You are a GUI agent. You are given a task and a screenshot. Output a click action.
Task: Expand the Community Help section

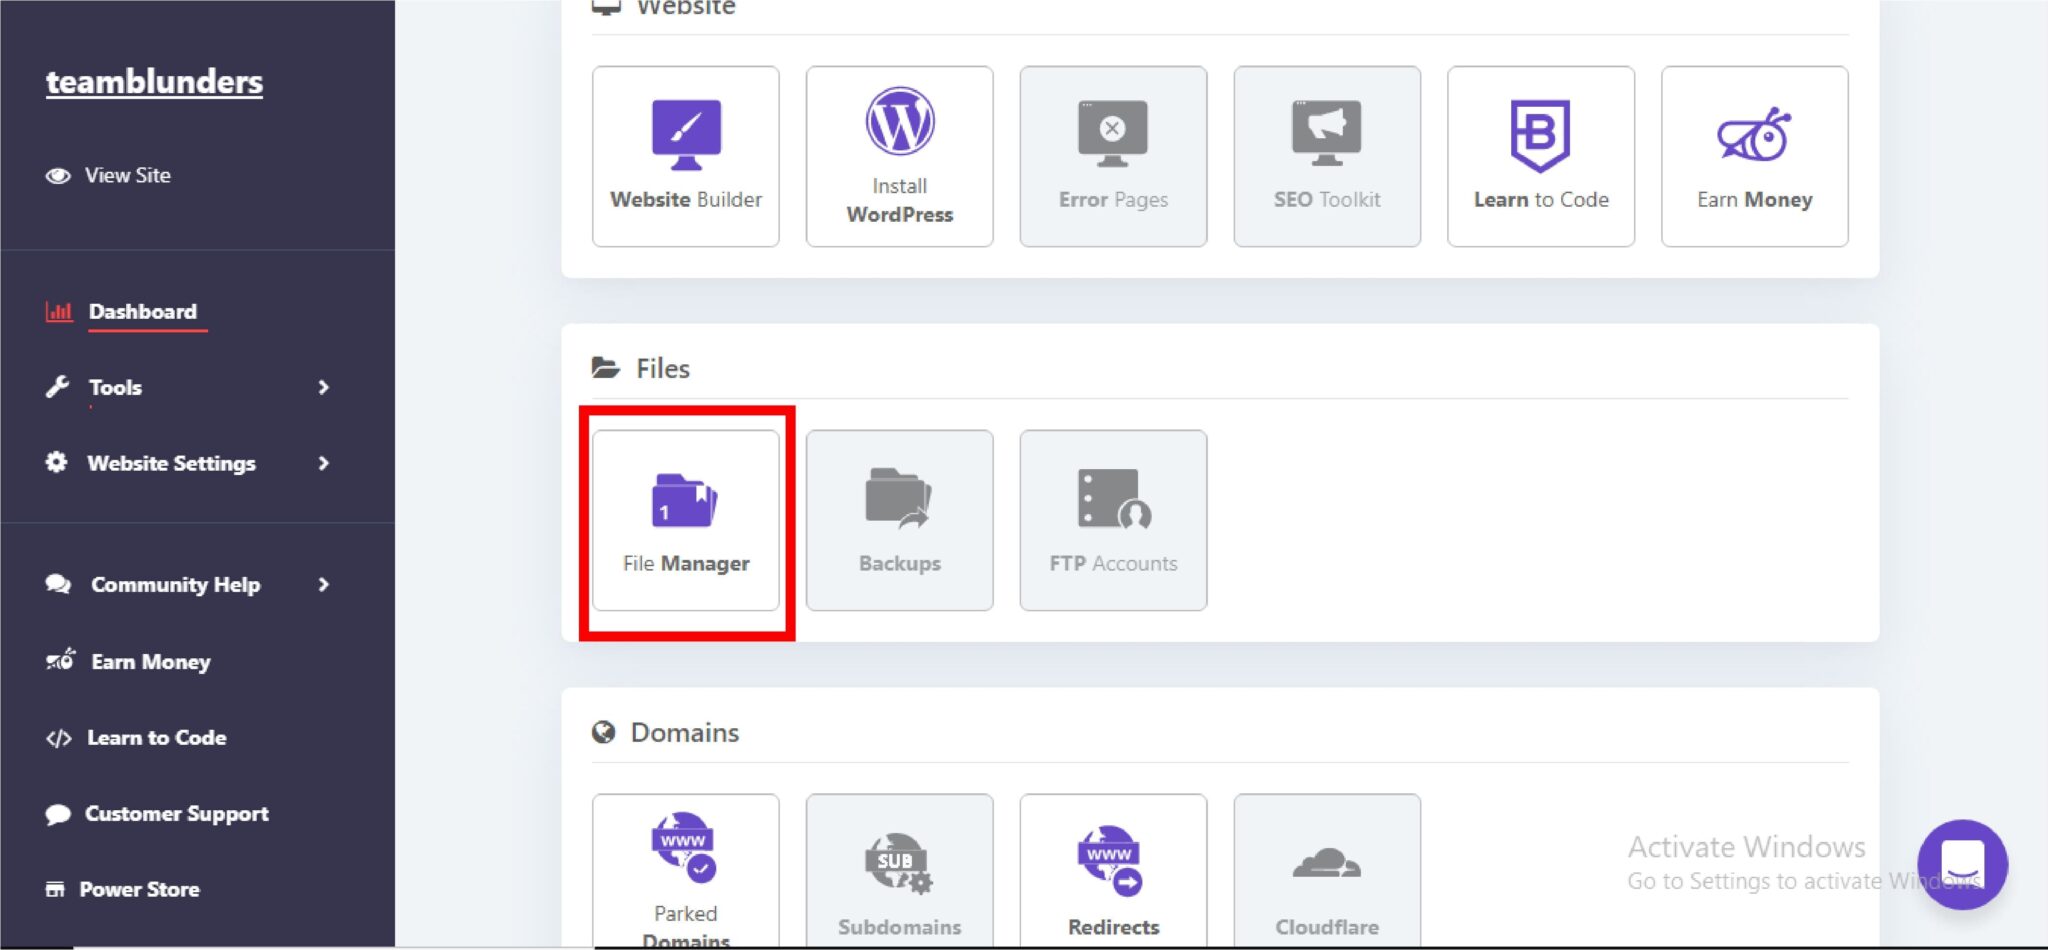(x=175, y=584)
